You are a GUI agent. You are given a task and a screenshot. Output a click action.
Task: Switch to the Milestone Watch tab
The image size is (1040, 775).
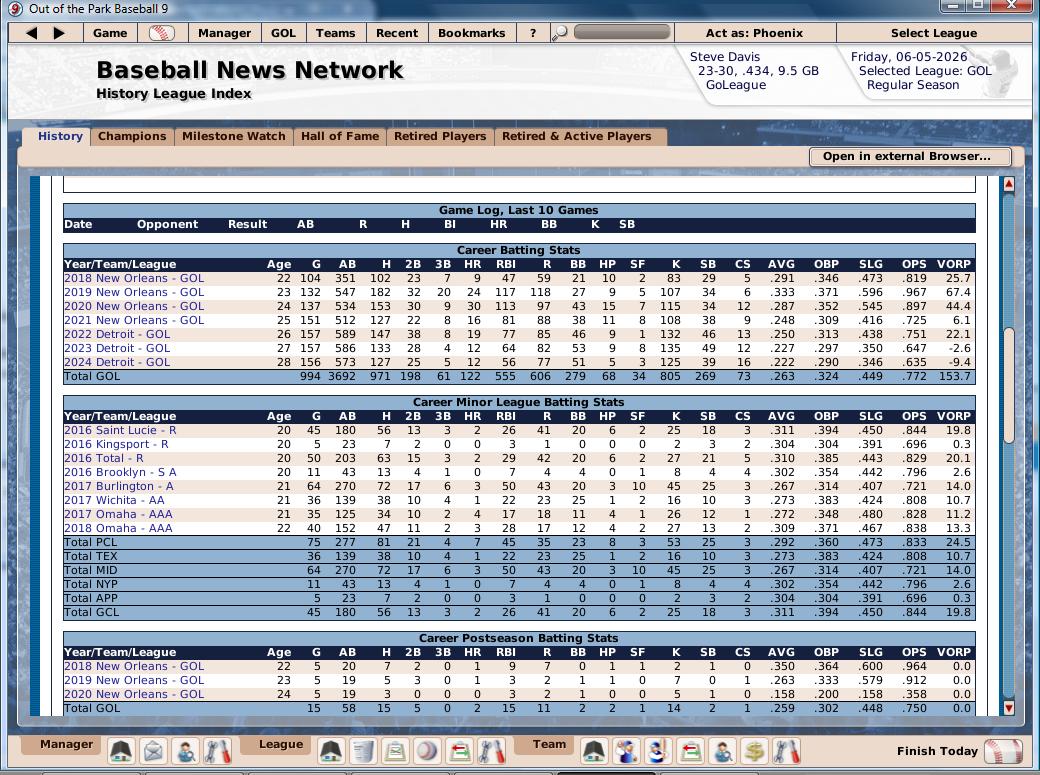234,136
